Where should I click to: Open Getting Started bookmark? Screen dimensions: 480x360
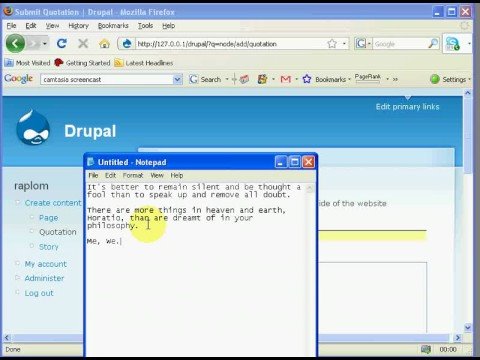click(x=82, y=63)
